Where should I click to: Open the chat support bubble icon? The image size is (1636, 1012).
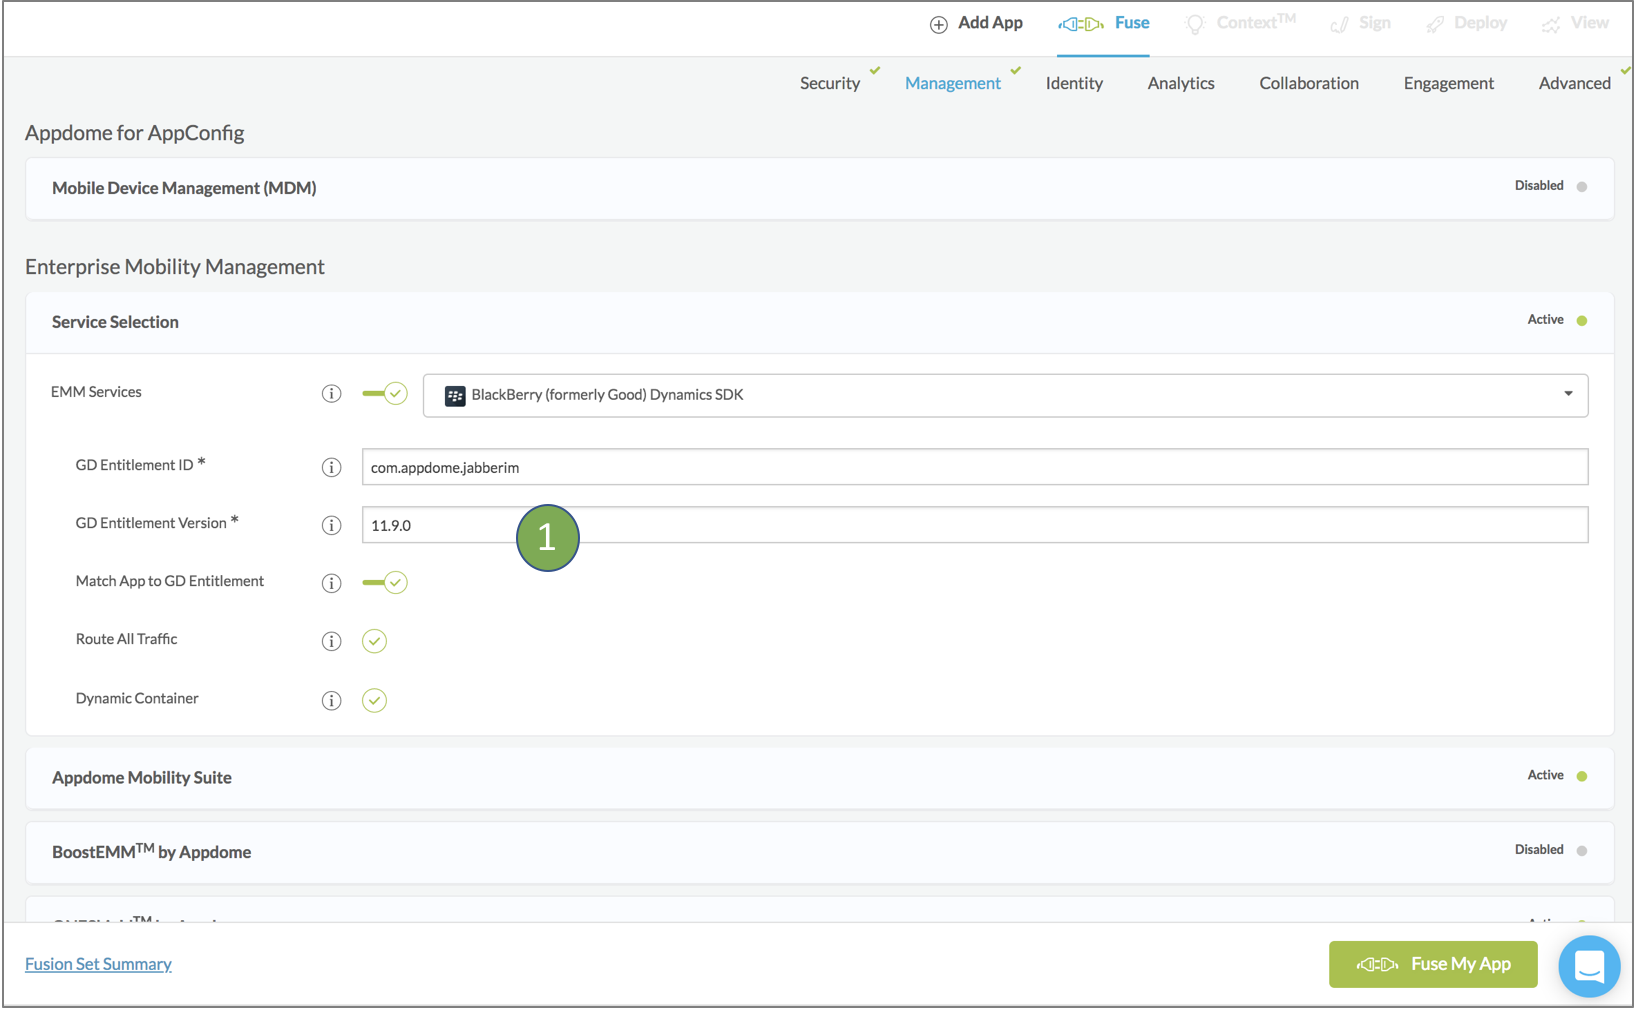coord(1589,966)
